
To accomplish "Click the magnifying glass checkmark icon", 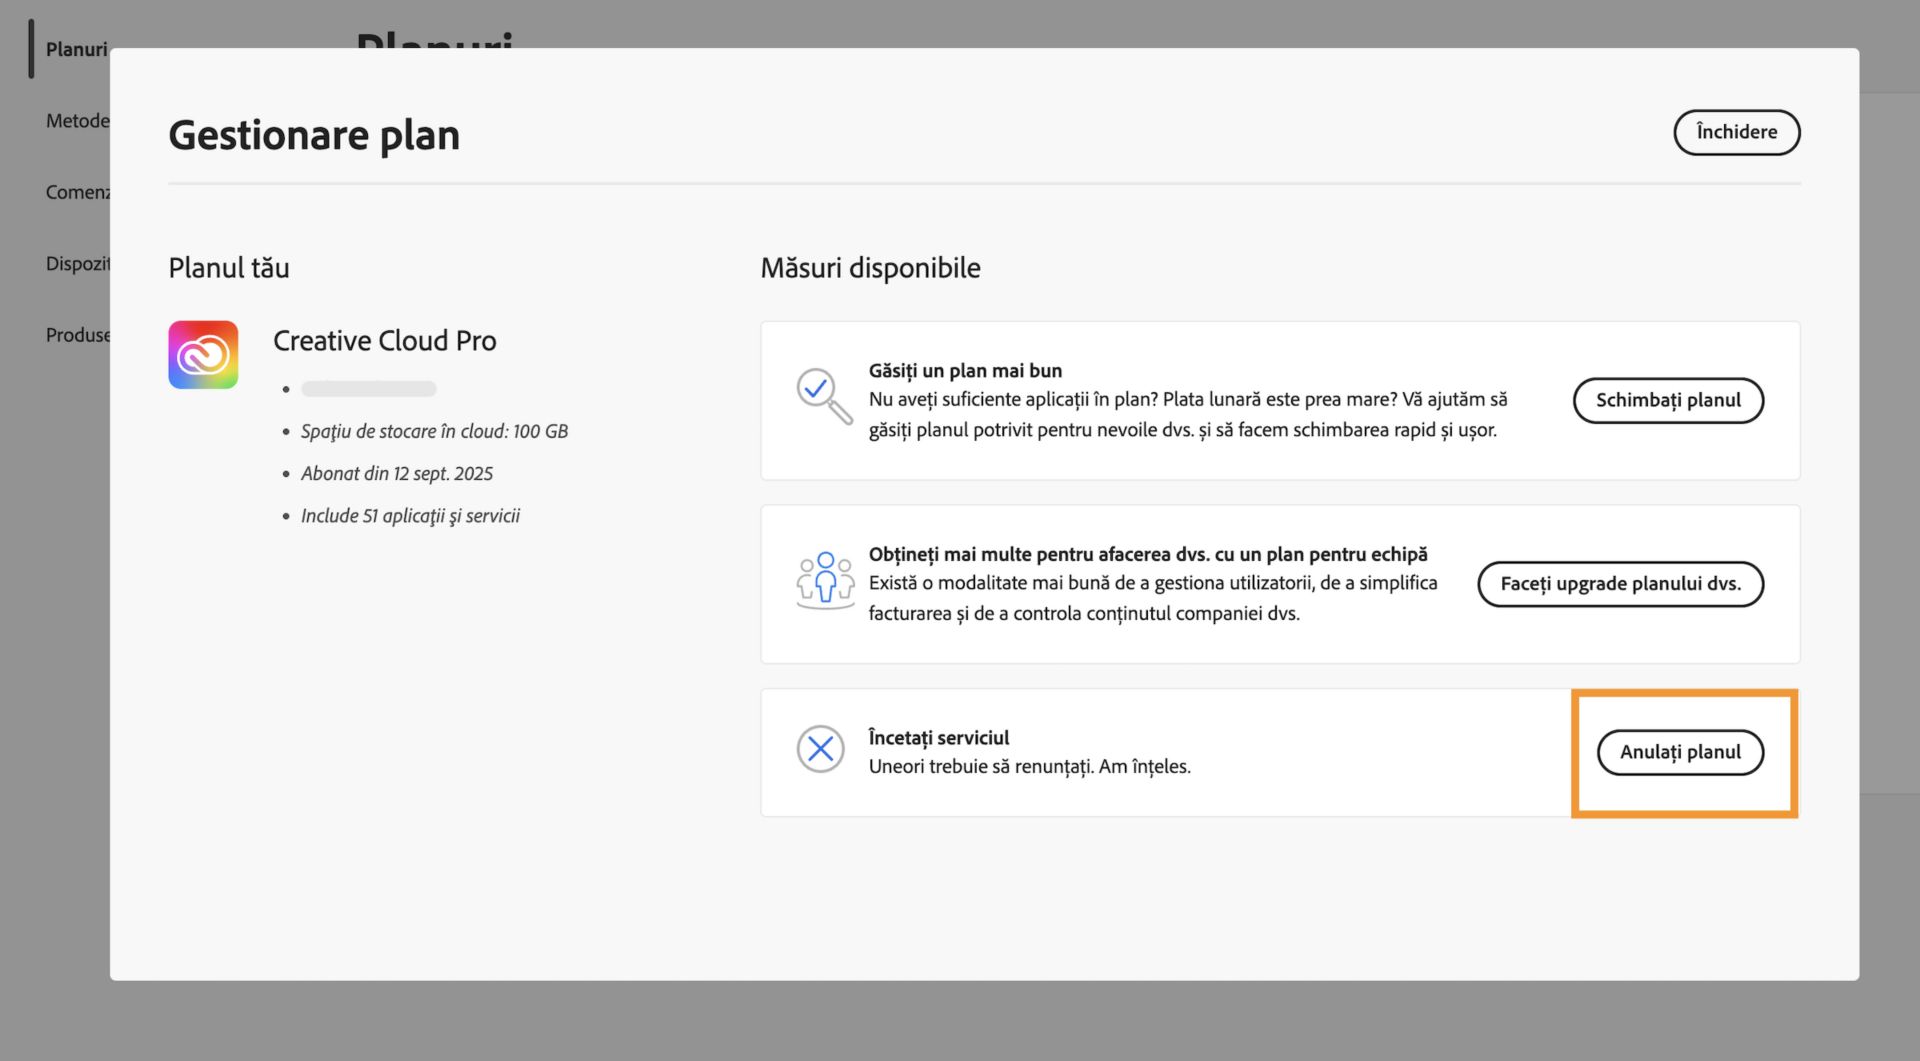I will coord(823,395).
